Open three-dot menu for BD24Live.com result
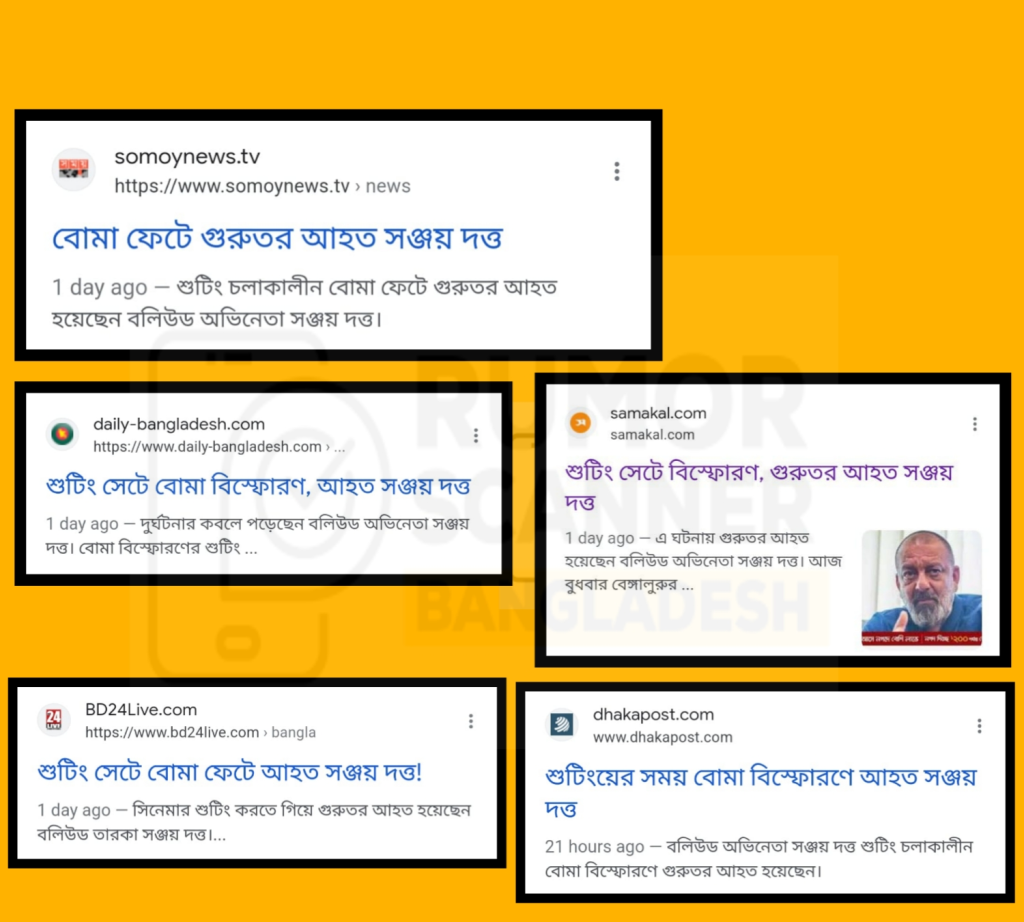Screen dimensions: 1024x922 pyautogui.click(x=470, y=721)
